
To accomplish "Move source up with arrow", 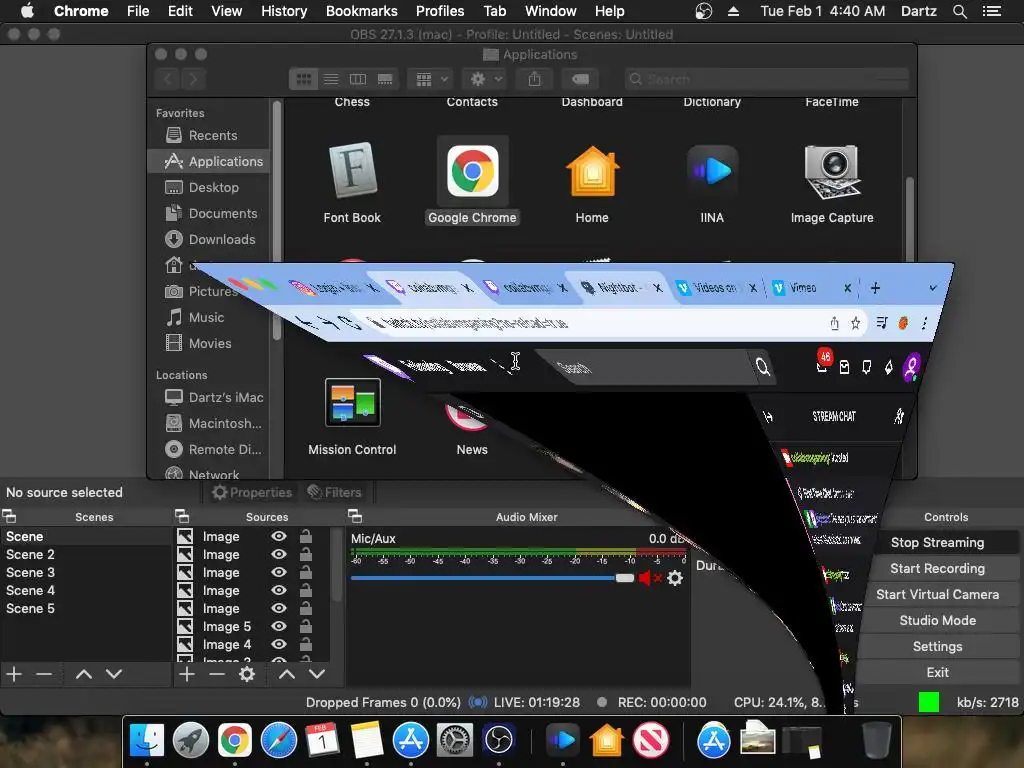I will pos(287,674).
